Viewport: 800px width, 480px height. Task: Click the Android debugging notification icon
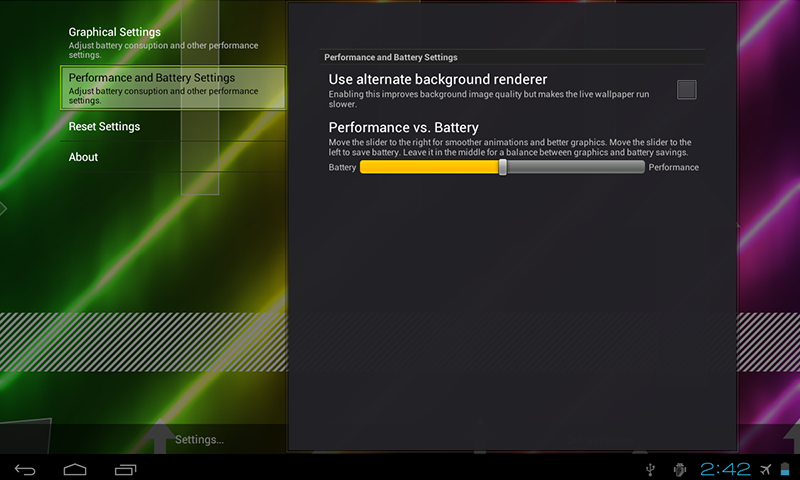[x=679, y=469]
